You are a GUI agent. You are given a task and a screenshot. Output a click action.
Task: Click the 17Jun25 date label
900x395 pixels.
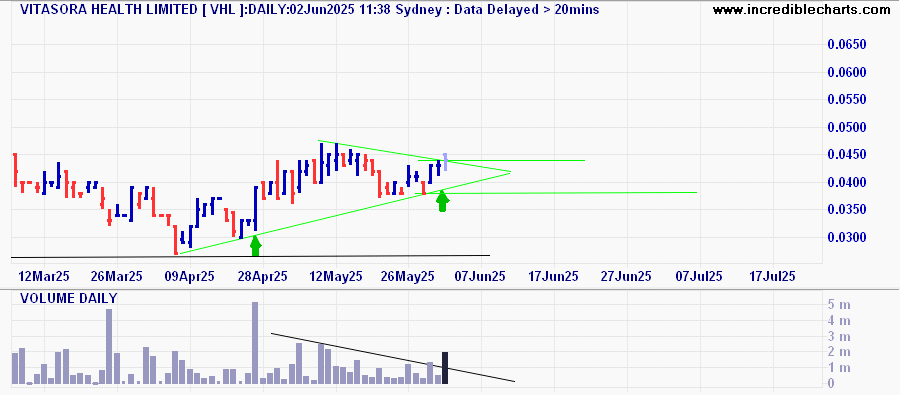coord(554,276)
